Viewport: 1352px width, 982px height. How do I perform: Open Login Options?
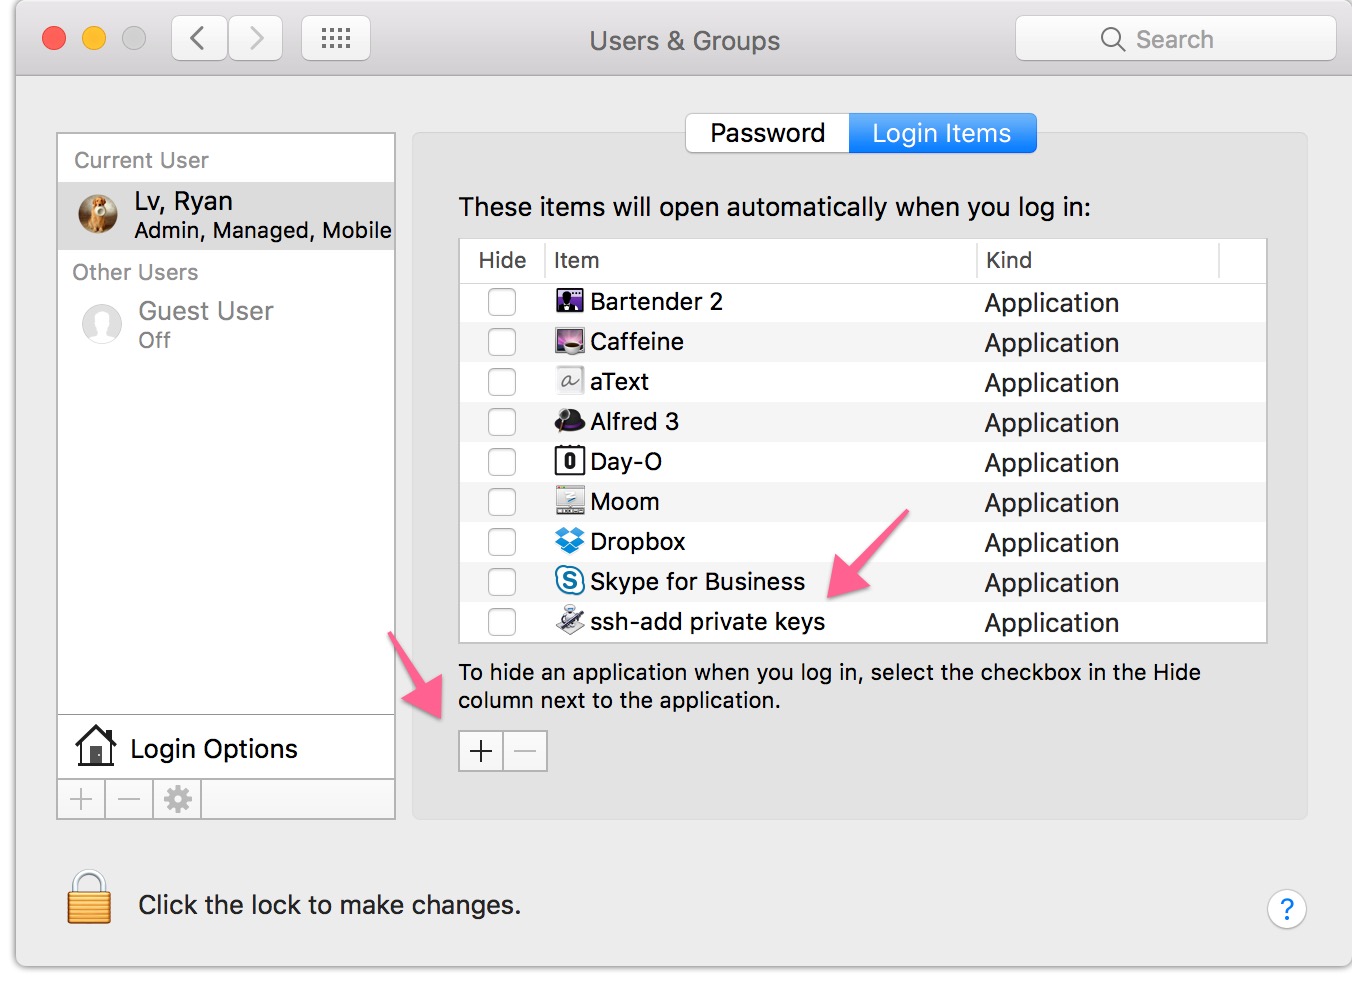pos(214,748)
